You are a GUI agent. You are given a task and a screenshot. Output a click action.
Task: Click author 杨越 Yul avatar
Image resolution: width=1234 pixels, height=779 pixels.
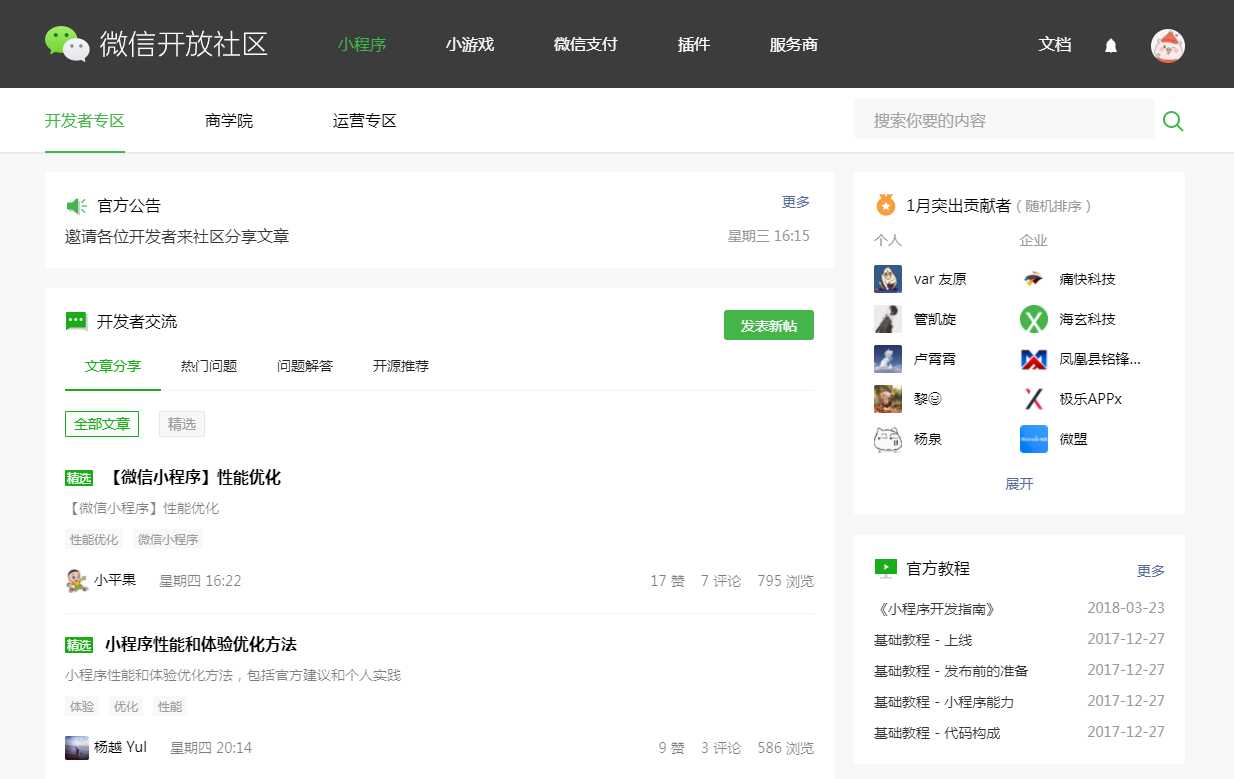(x=77, y=747)
